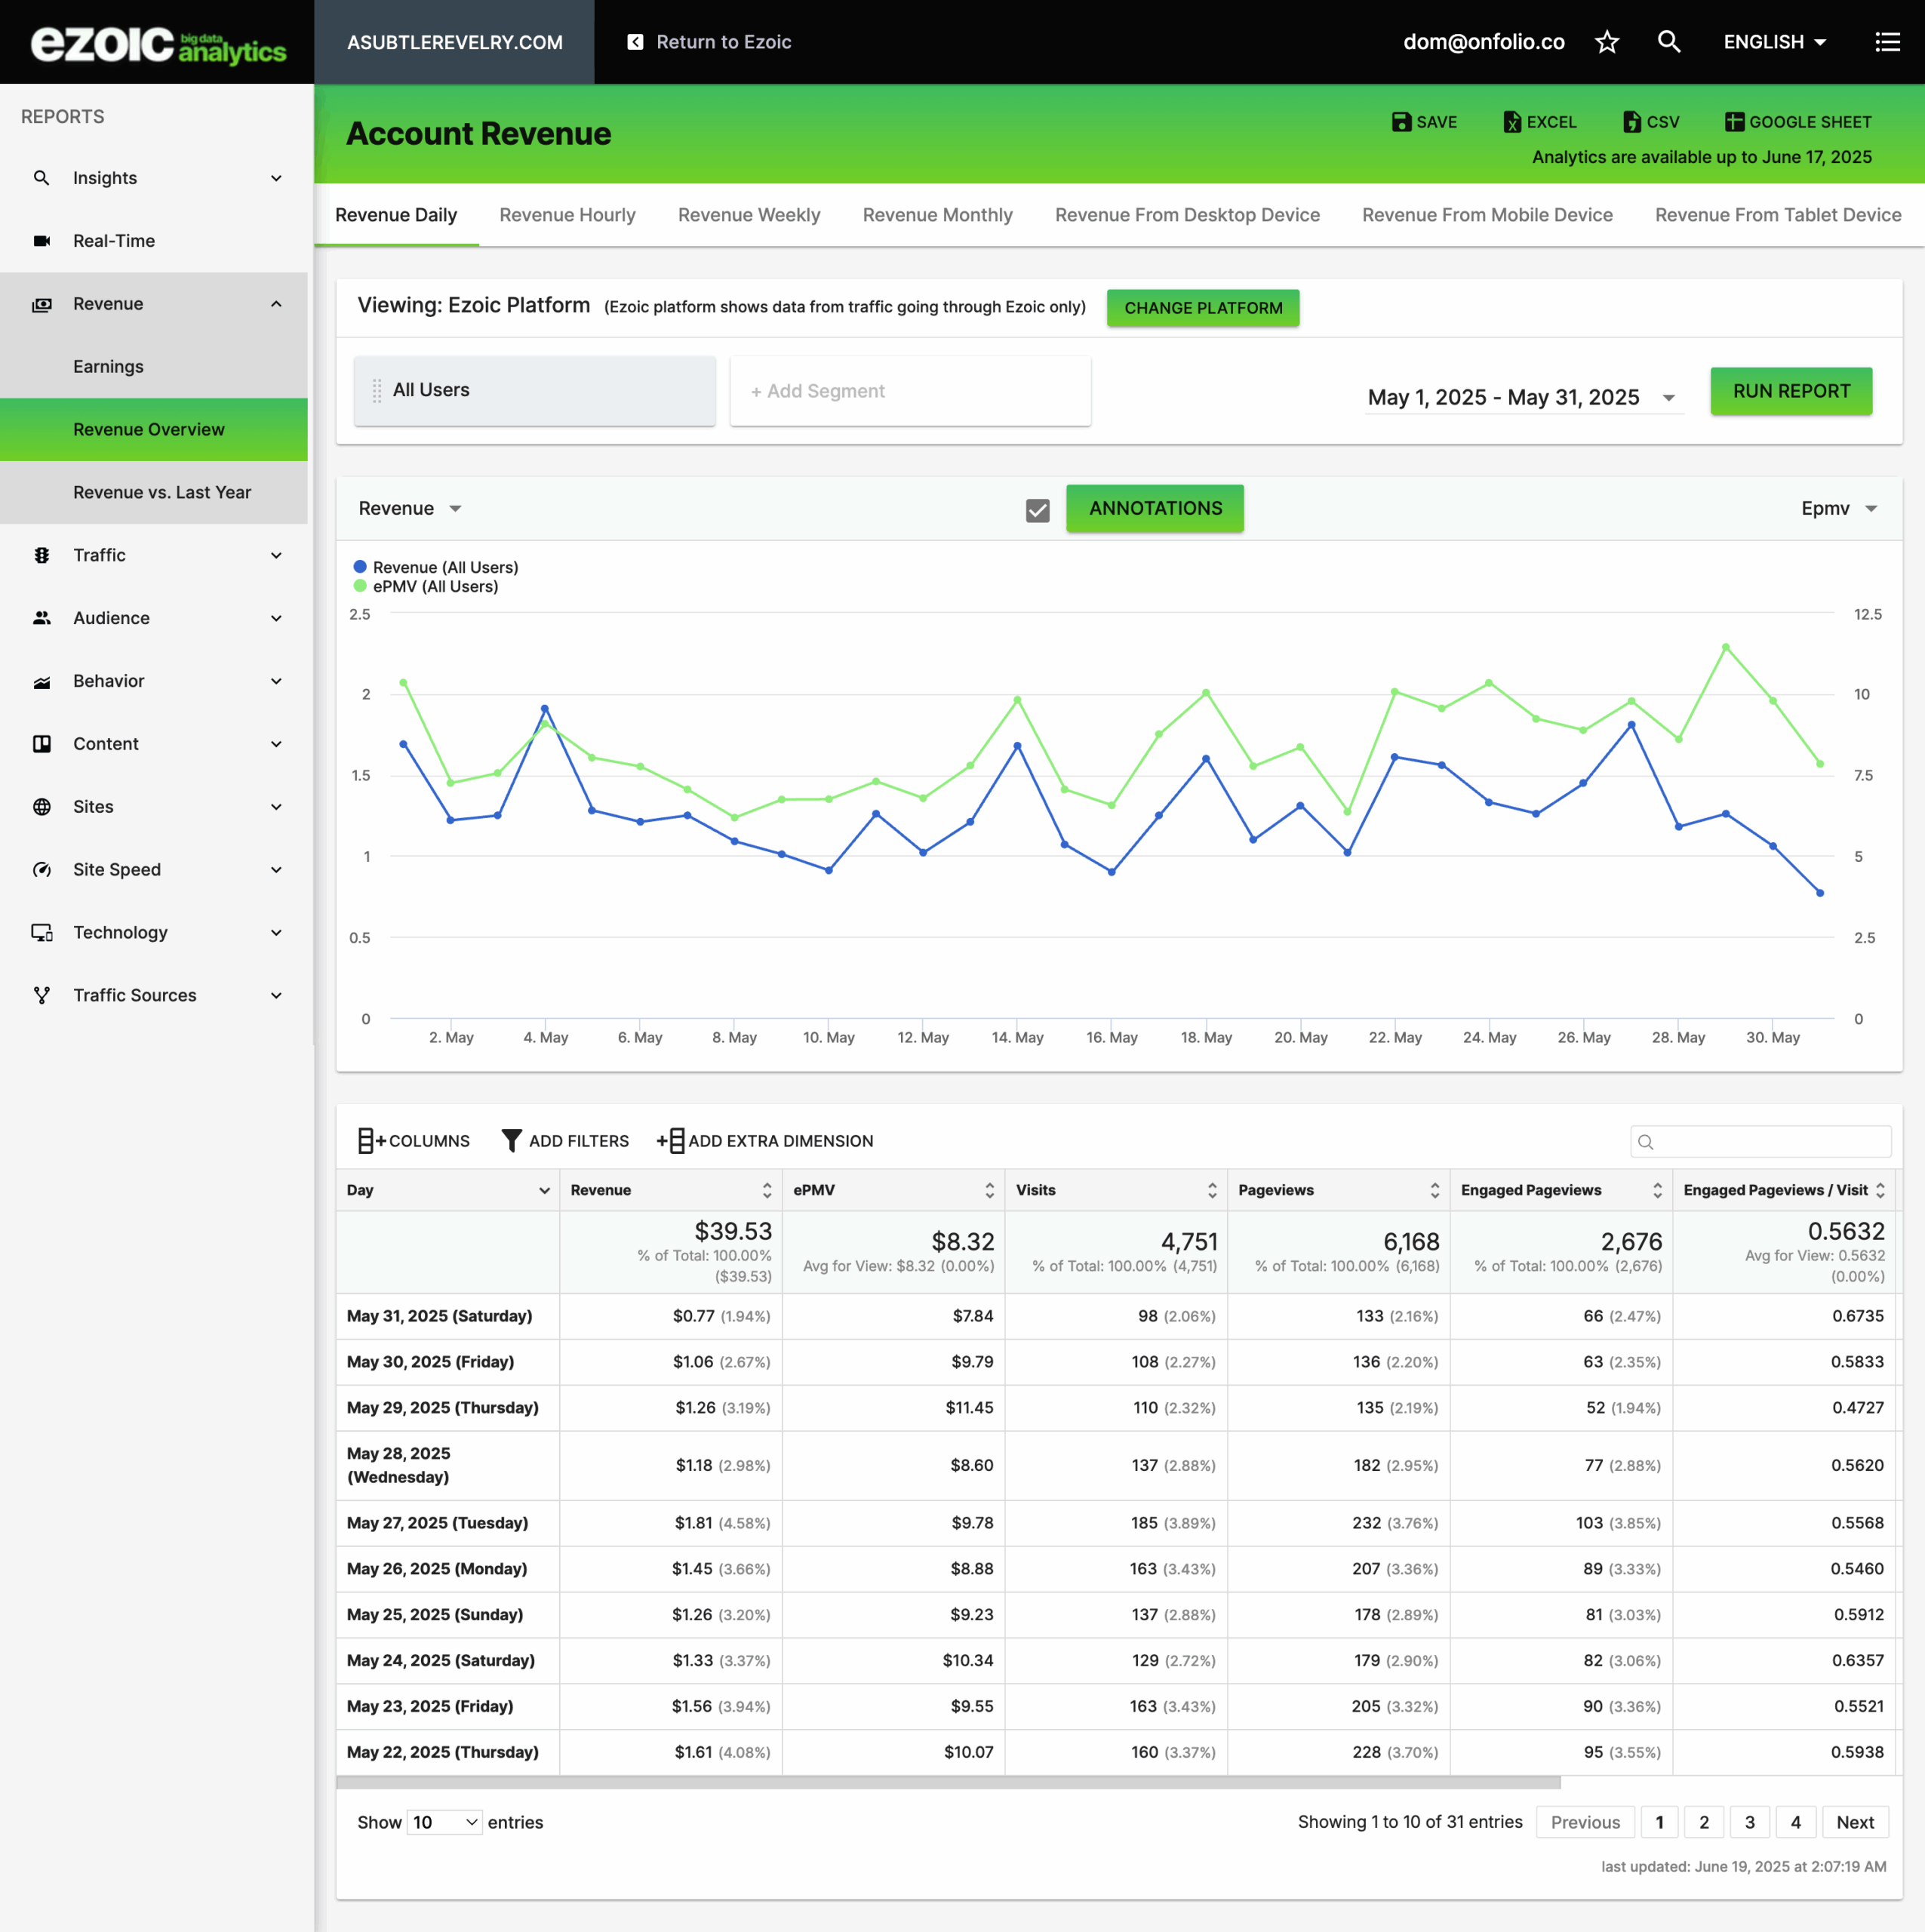Click the Excel export icon

[1512, 122]
